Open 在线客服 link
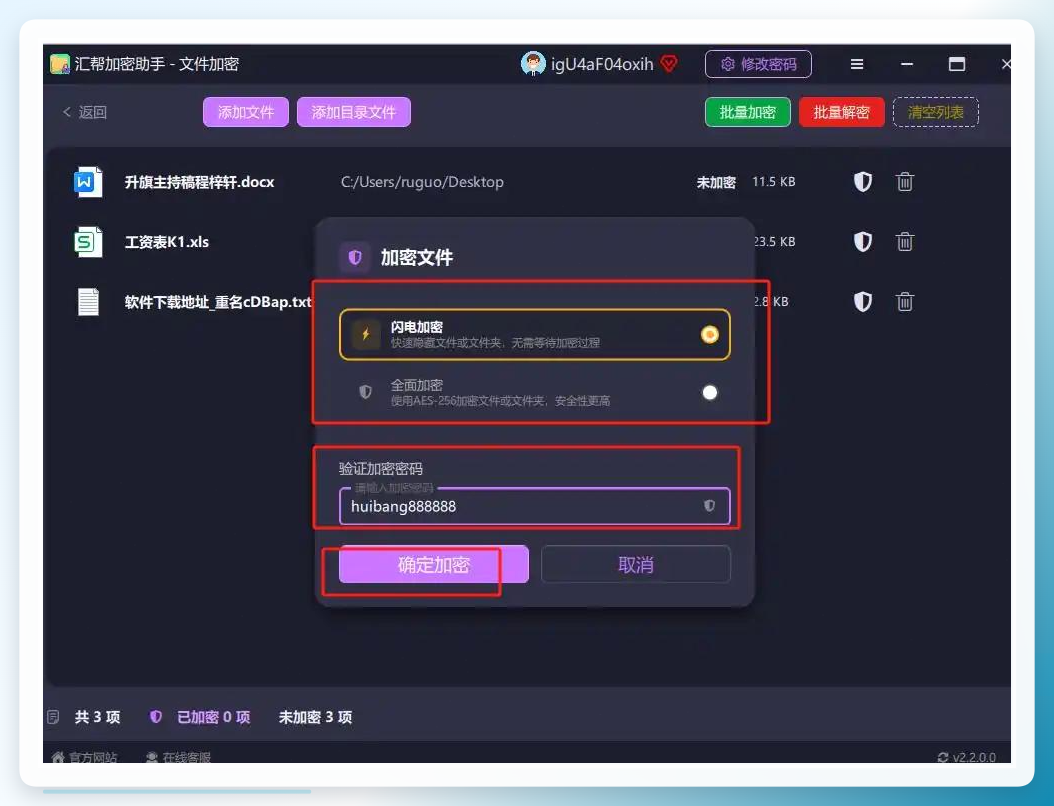 [179, 757]
